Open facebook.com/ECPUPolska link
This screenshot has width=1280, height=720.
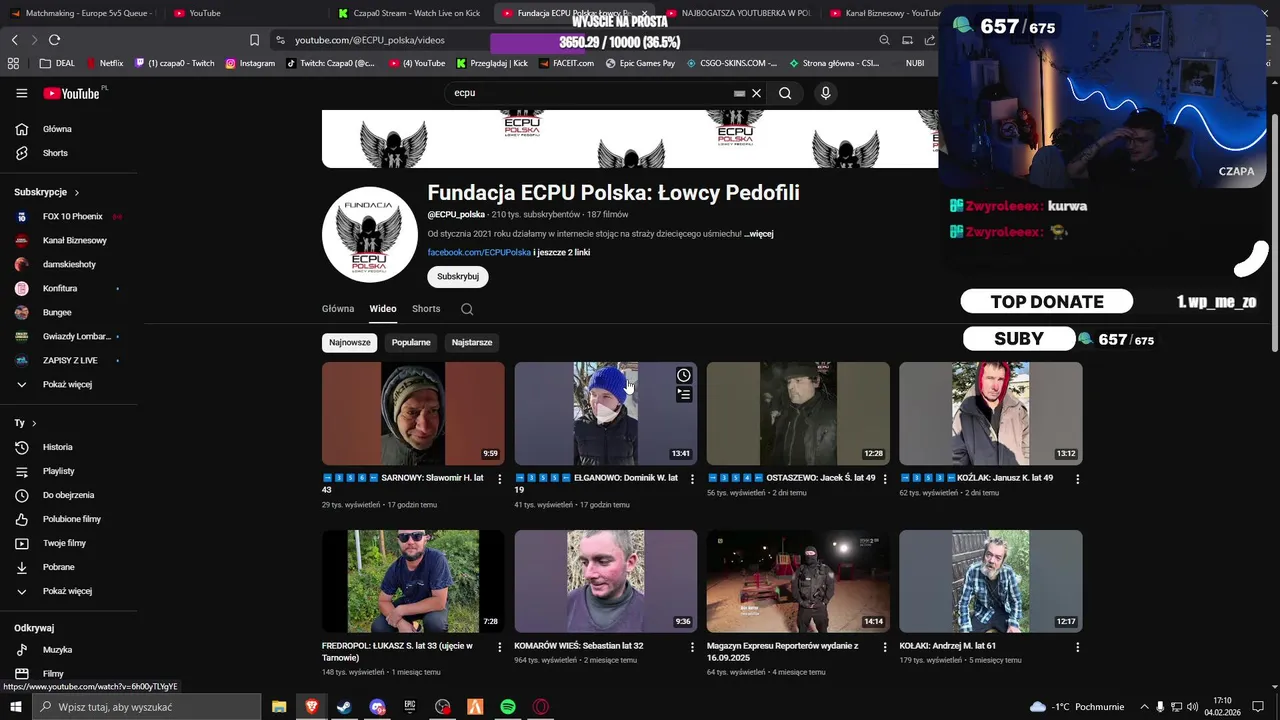pyautogui.click(x=479, y=253)
